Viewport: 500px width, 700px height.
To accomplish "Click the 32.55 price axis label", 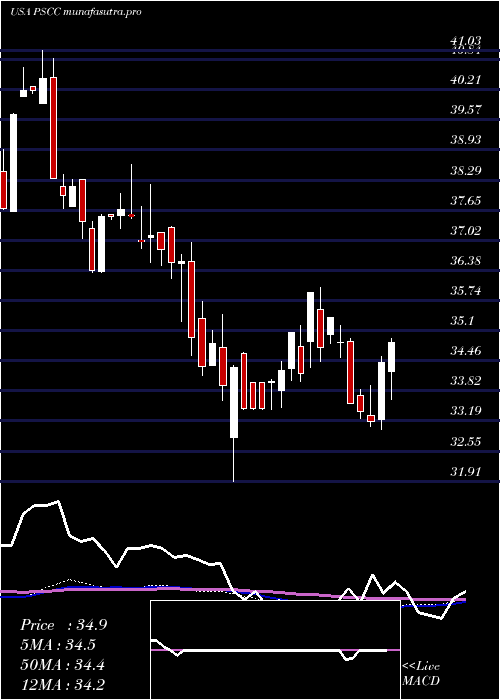I will pyautogui.click(x=465, y=442).
